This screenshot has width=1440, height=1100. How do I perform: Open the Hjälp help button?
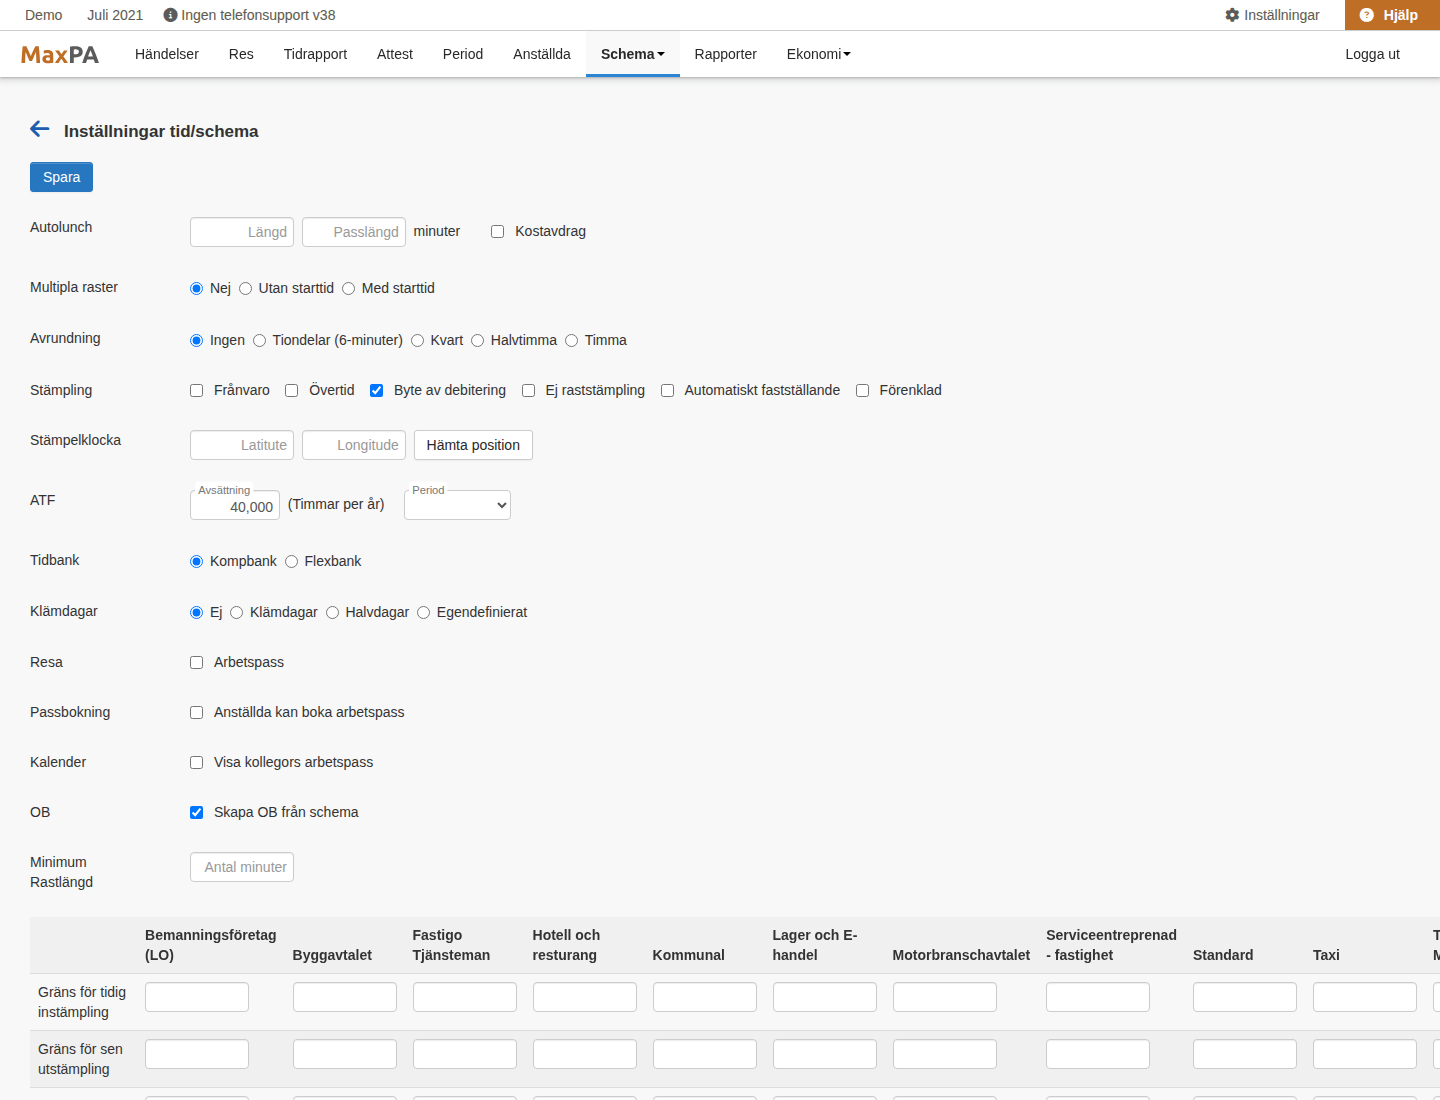[1392, 15]
